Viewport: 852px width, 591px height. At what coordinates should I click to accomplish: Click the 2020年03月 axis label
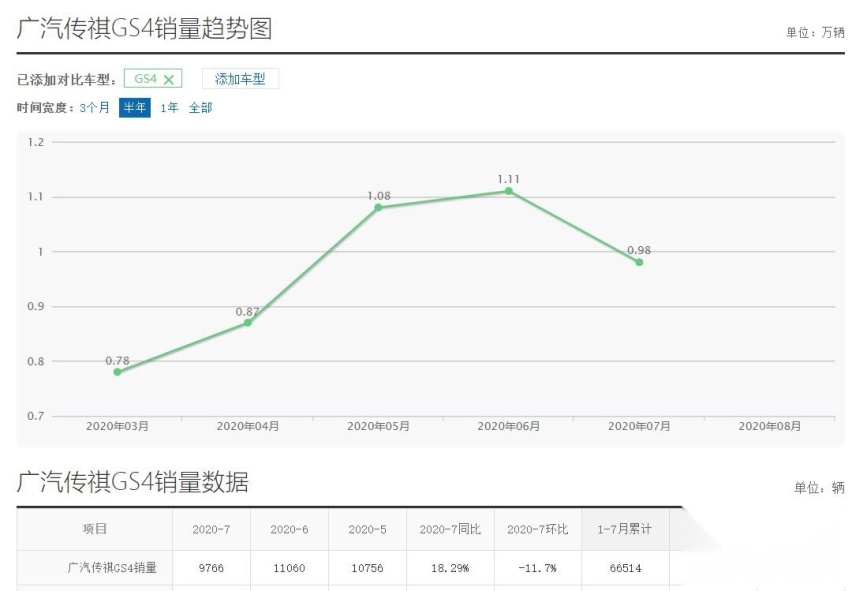pos(117,426)
